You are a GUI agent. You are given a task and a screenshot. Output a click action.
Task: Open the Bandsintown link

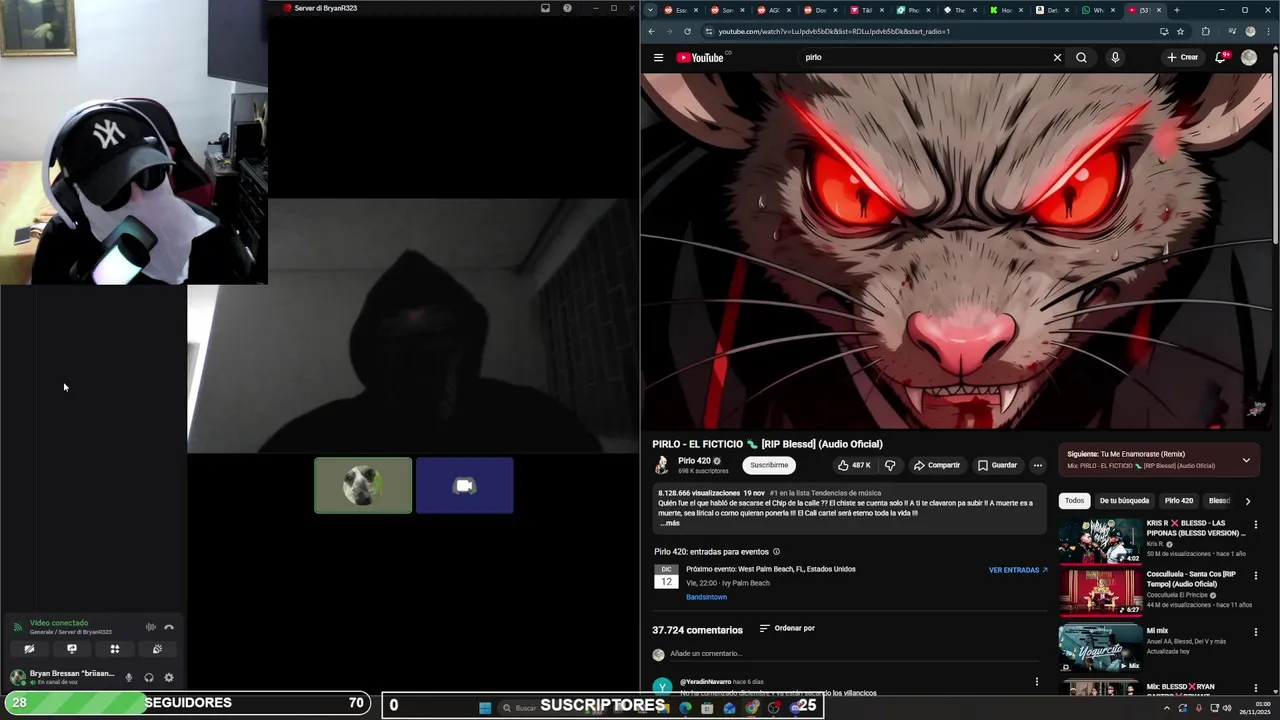click(x=706, y=597)
